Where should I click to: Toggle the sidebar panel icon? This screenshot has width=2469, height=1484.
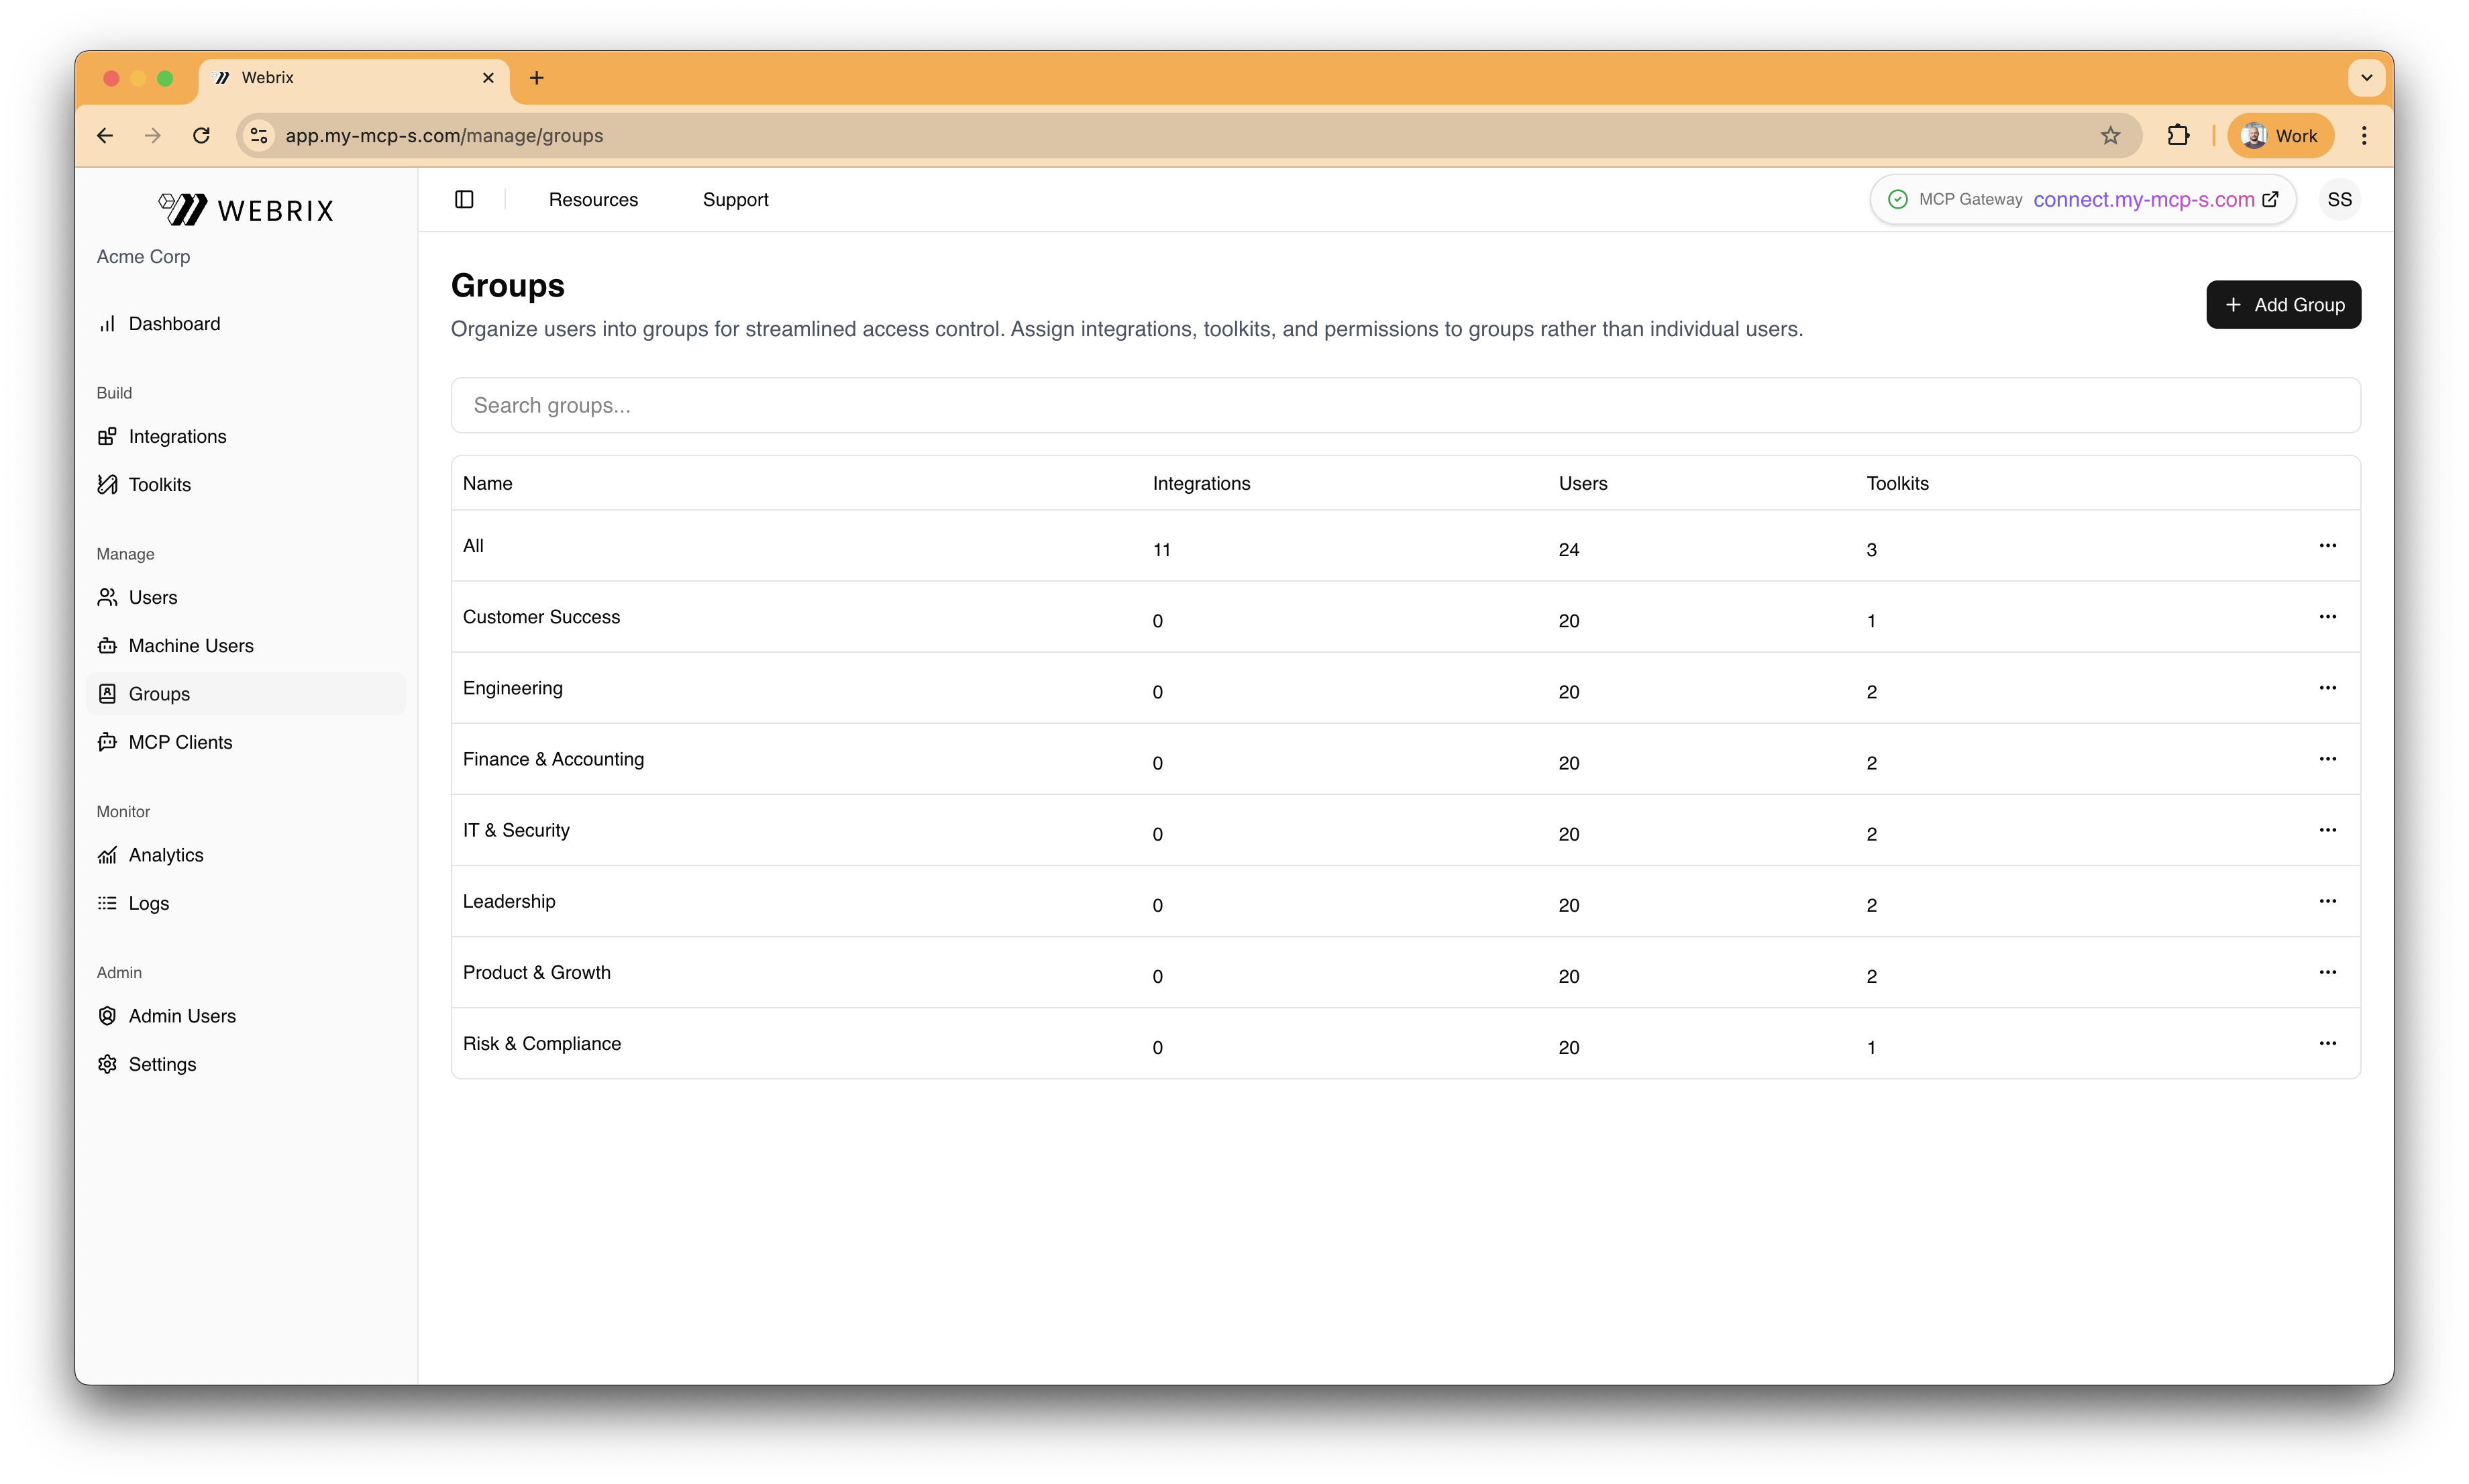tap(464, 199)
